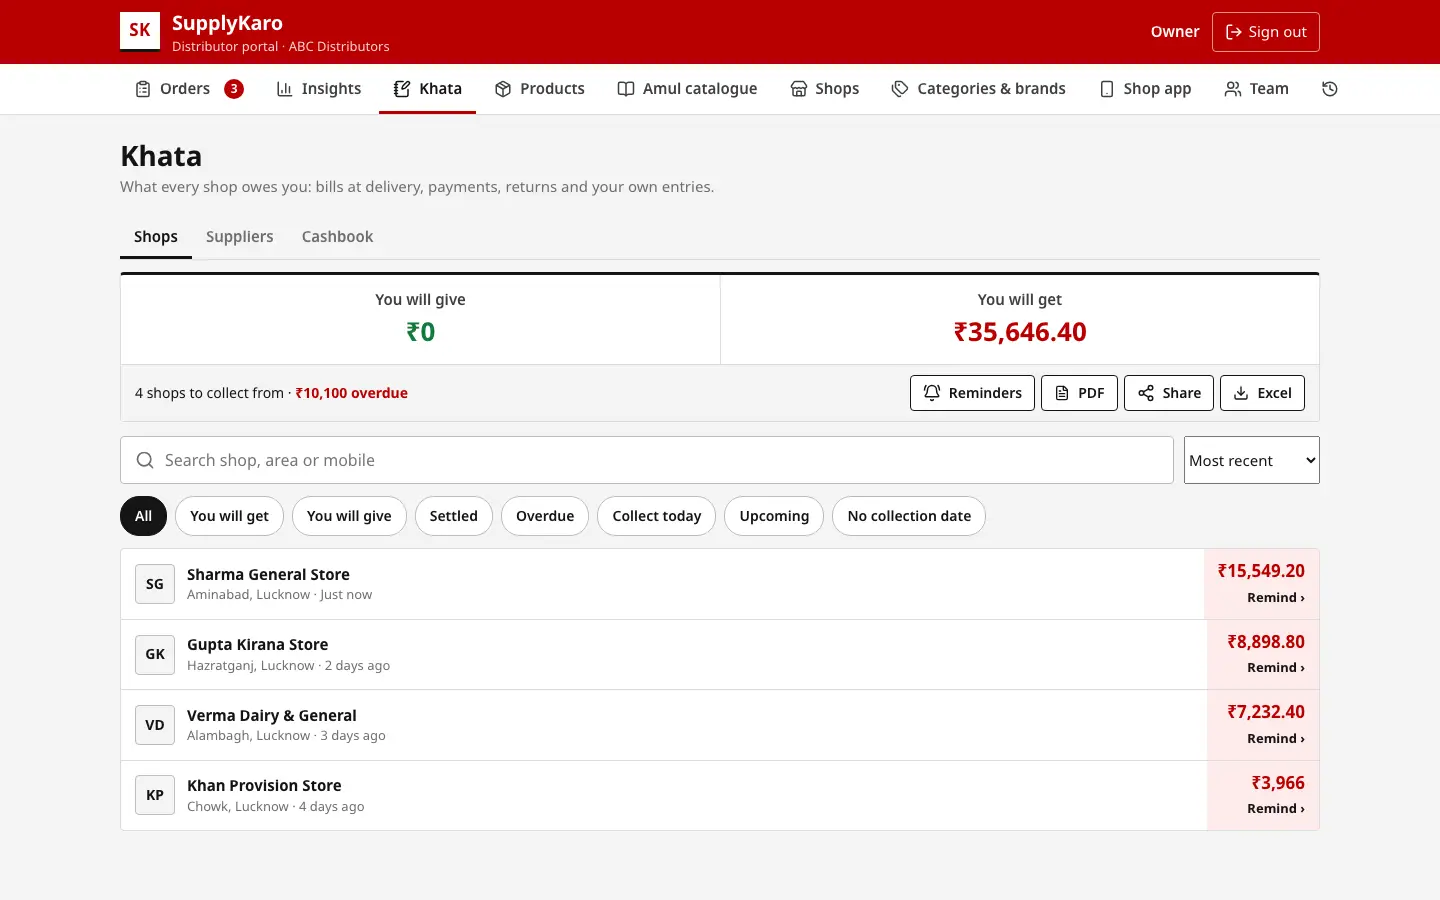
Task: Click the KP avatar for Khan Provision Store
Action: (155, 795)
